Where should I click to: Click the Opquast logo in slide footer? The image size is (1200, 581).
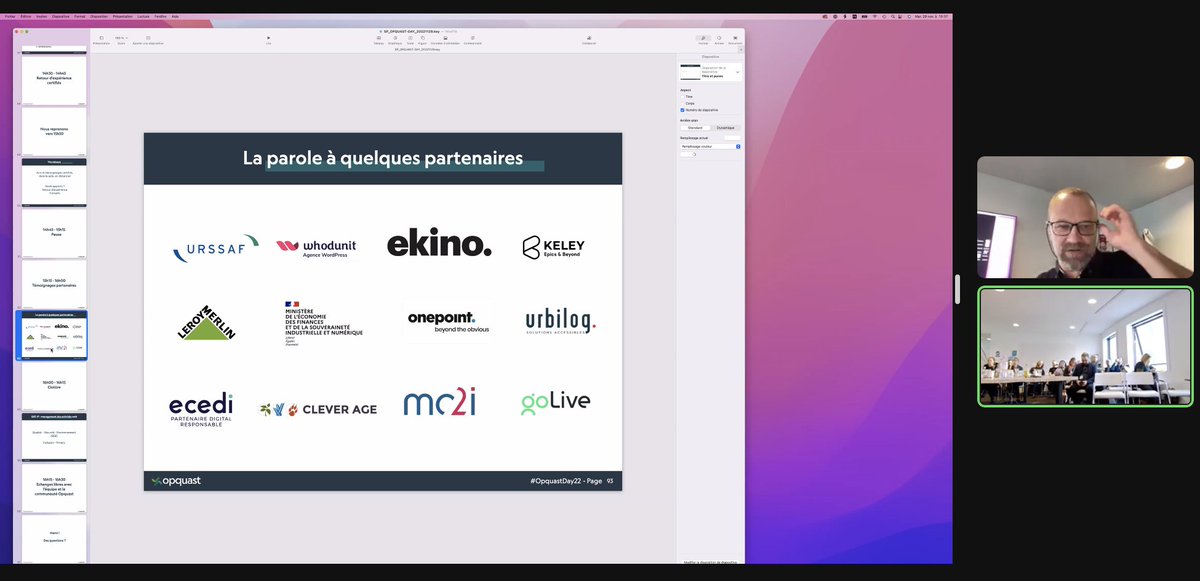point(176,481)
